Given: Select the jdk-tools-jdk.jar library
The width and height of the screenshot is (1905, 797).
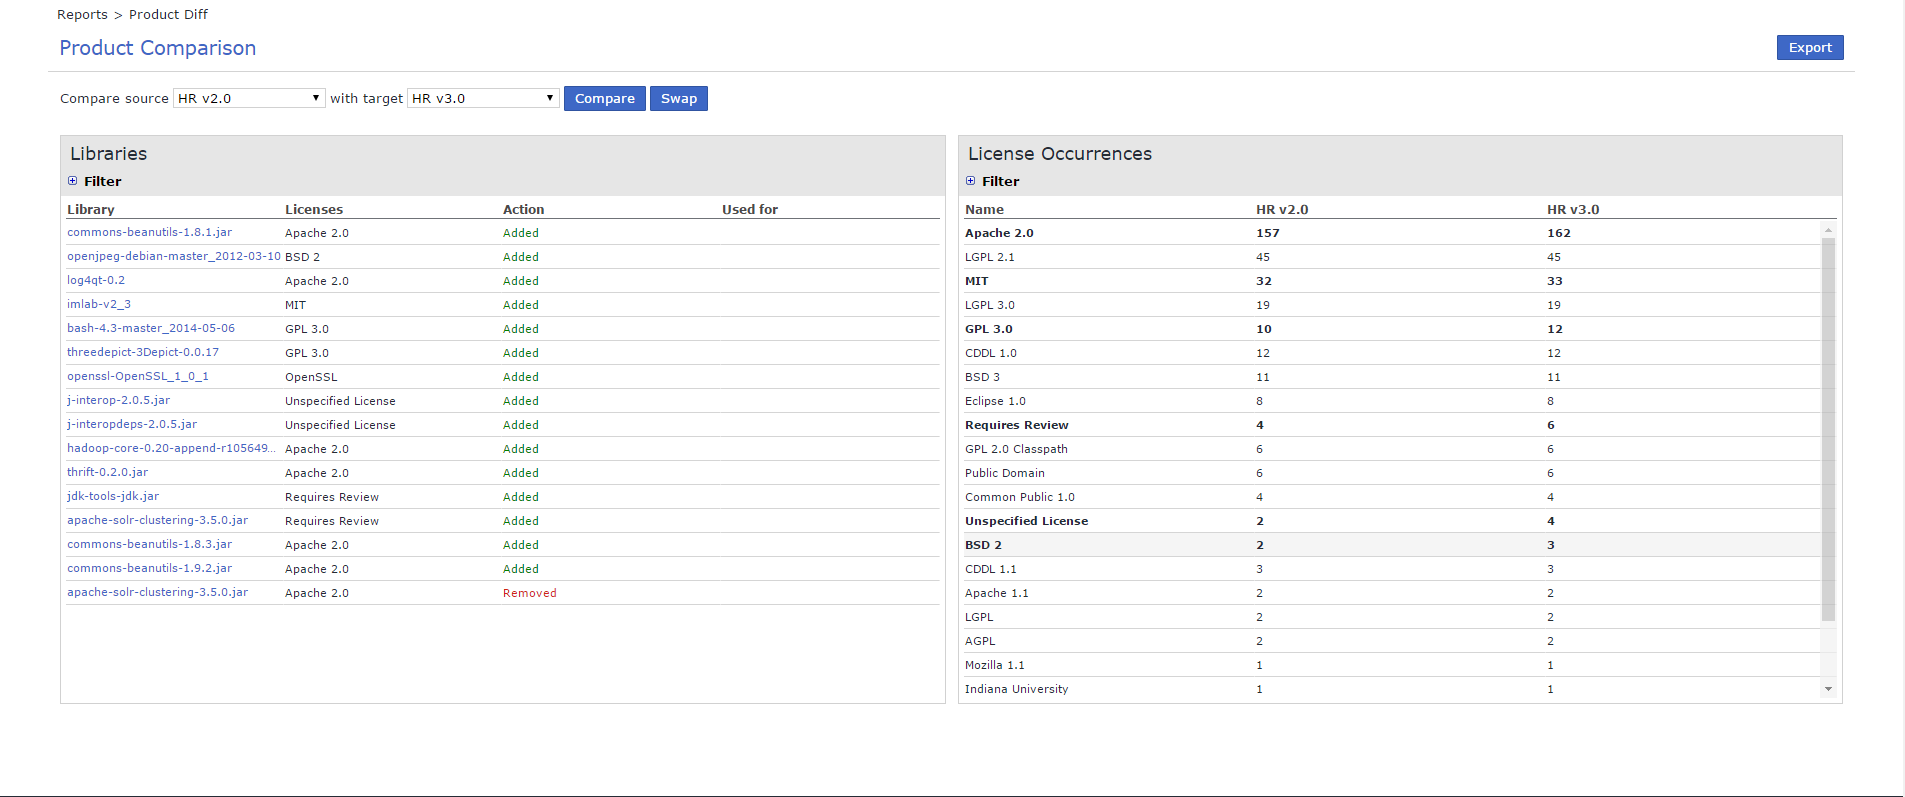Looking at the screenshot, I should click(113, 496).
